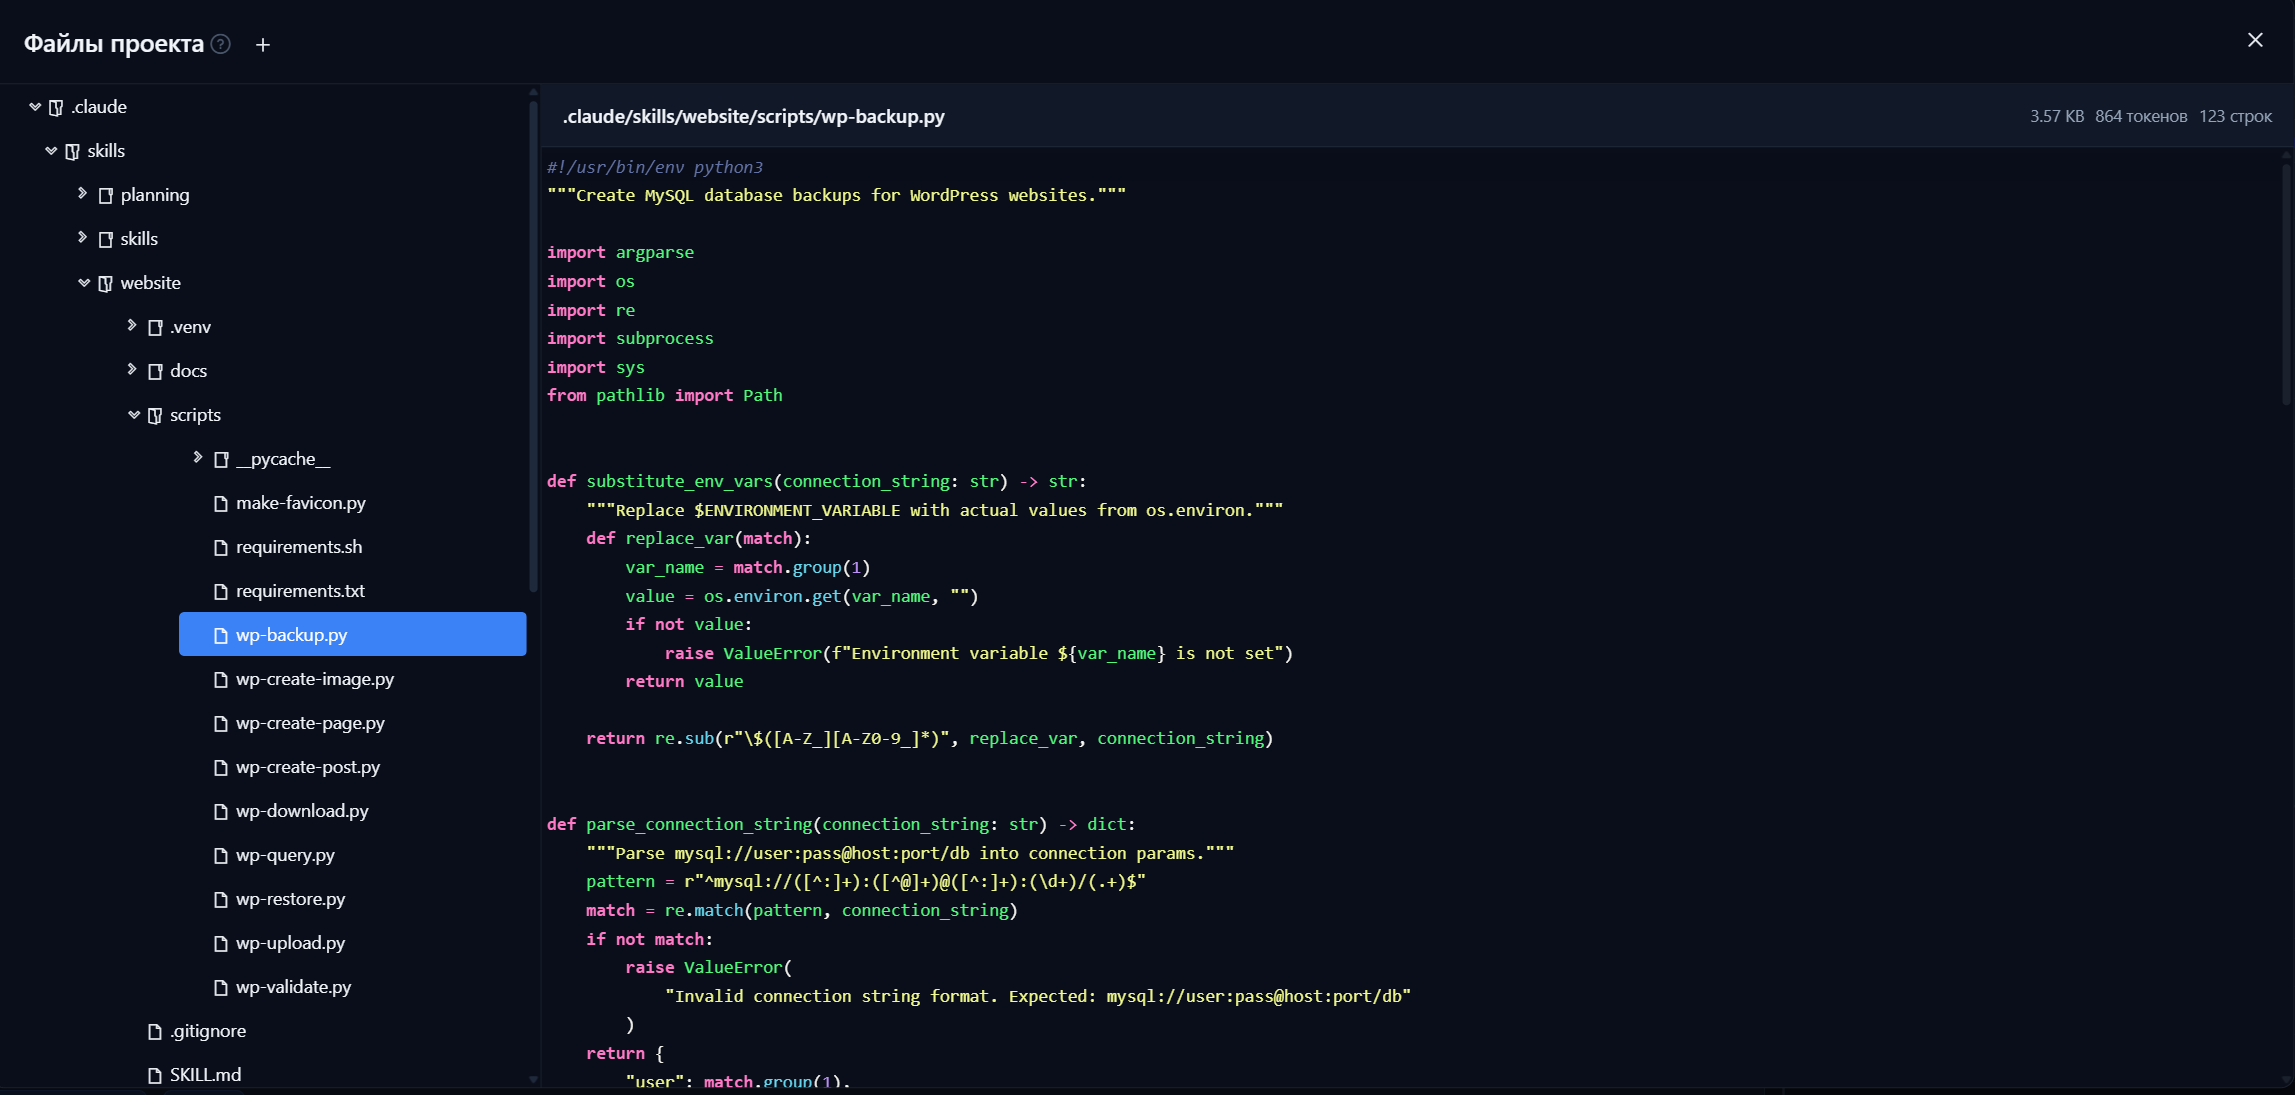Click the top-level skills folder icon

[72, 151]
